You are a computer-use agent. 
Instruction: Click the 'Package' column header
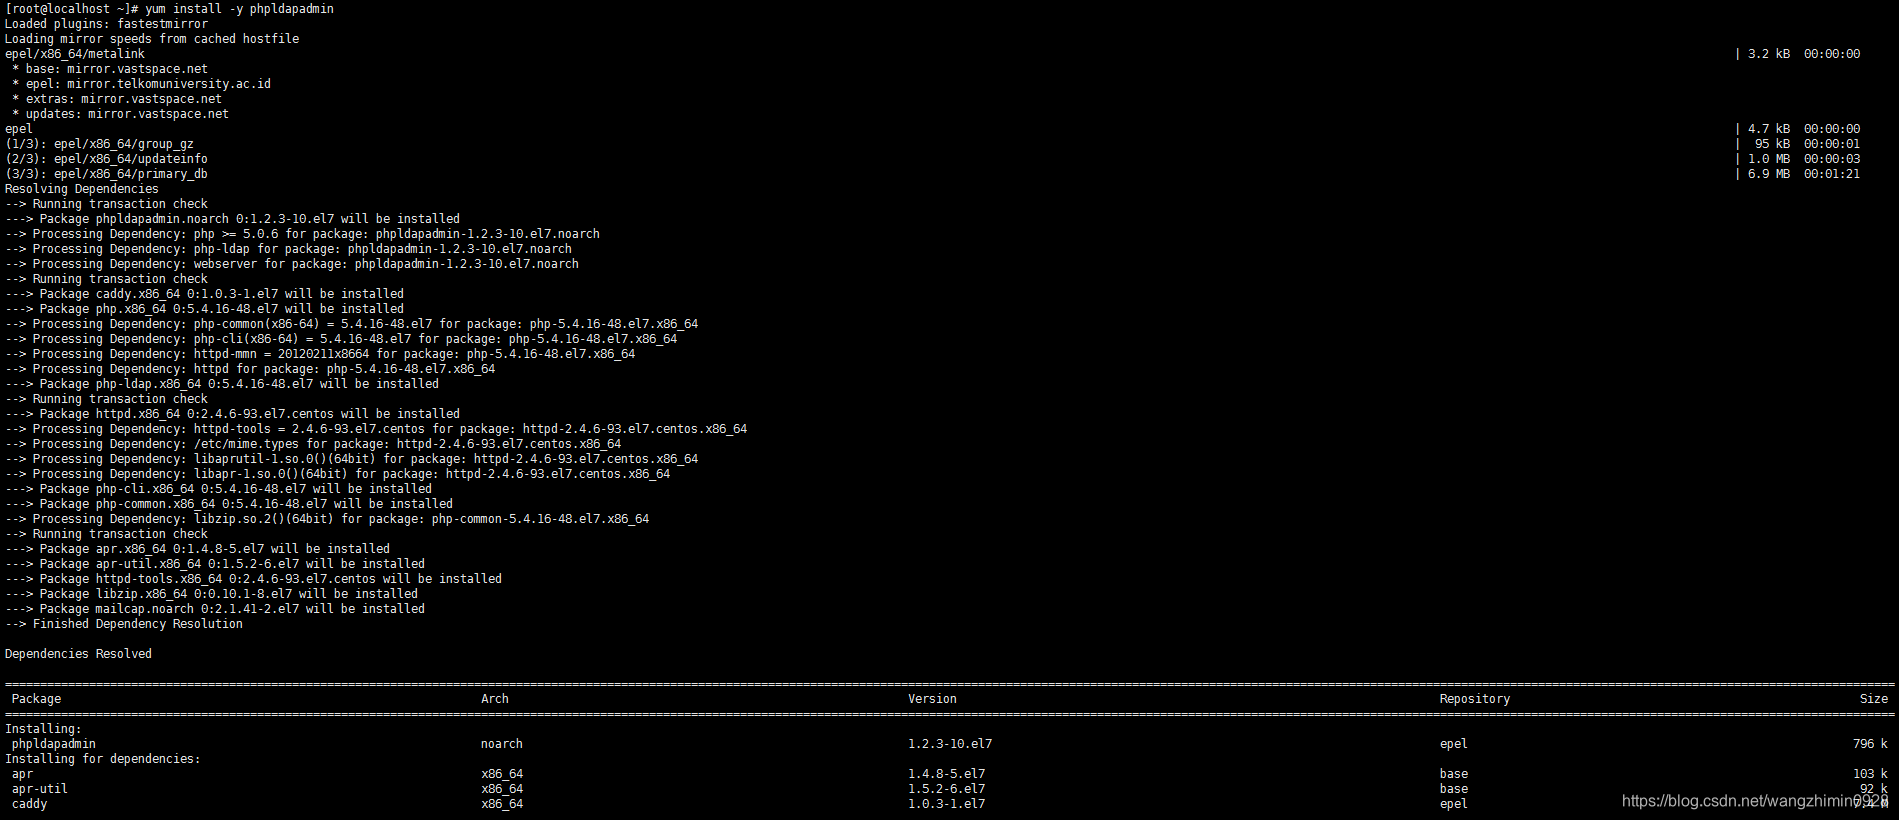(37, 699)
